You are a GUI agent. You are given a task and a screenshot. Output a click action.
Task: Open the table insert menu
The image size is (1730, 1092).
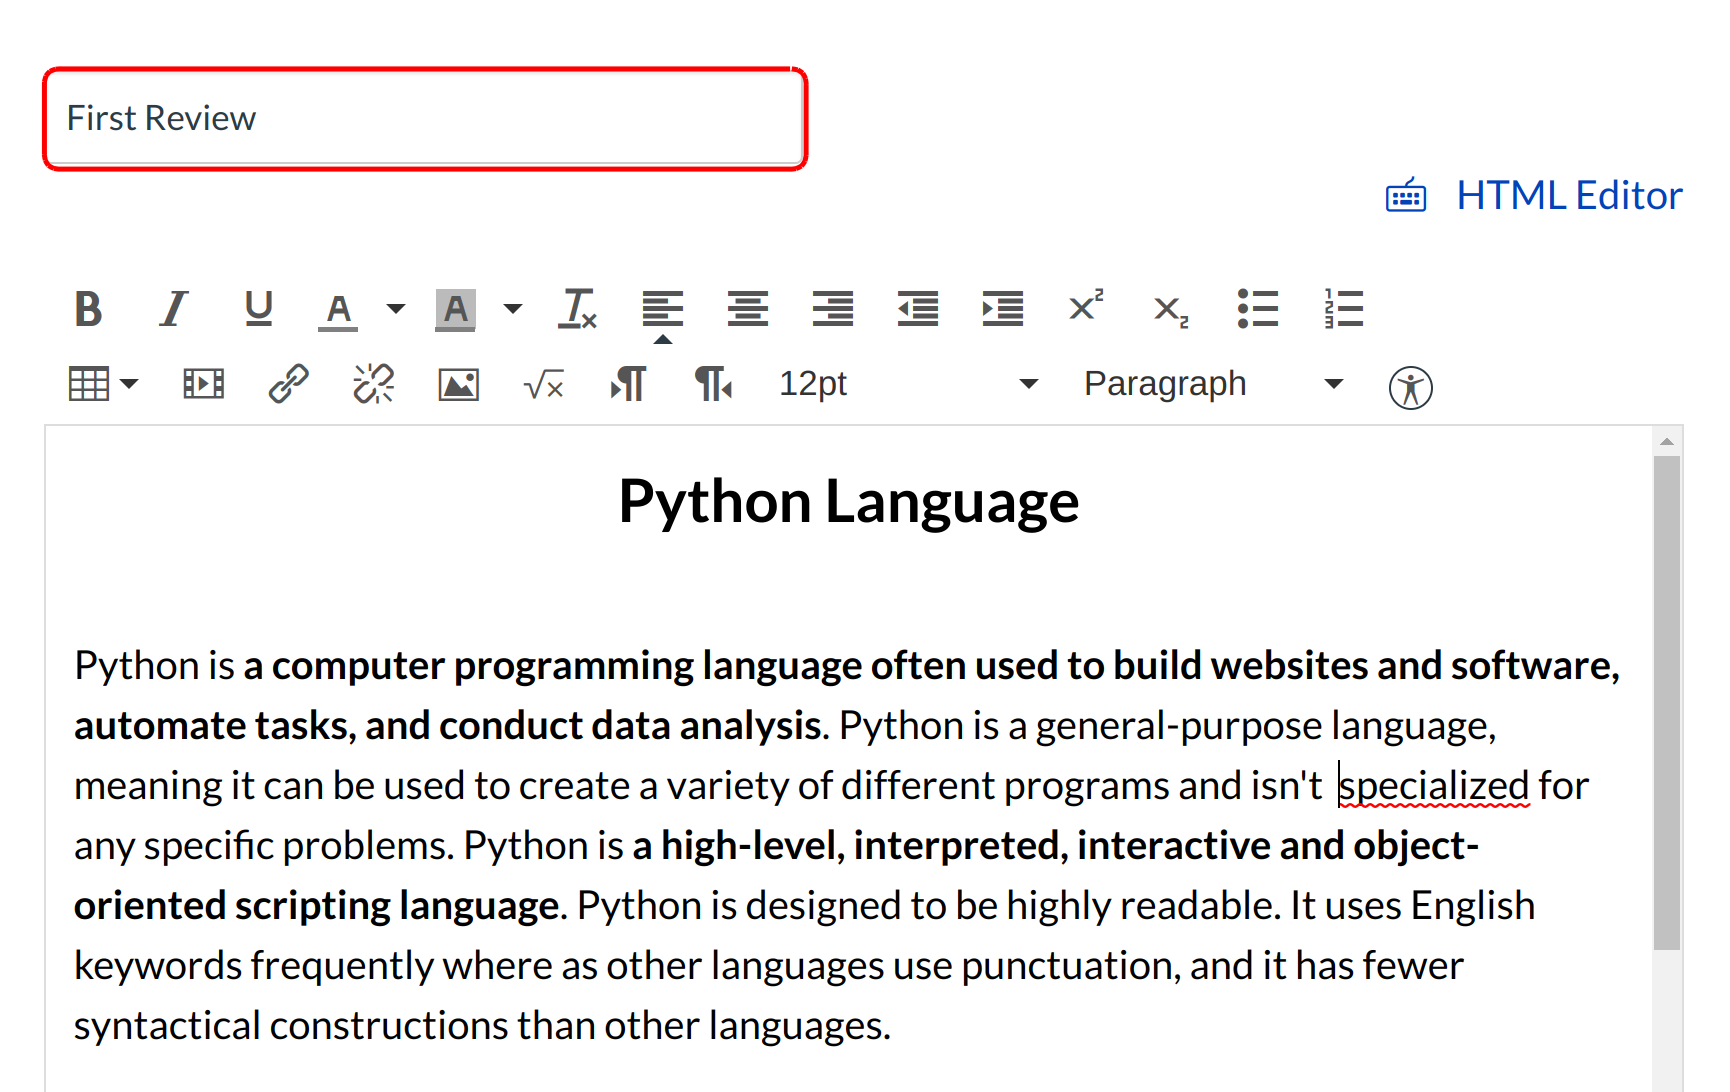[102, 384]
